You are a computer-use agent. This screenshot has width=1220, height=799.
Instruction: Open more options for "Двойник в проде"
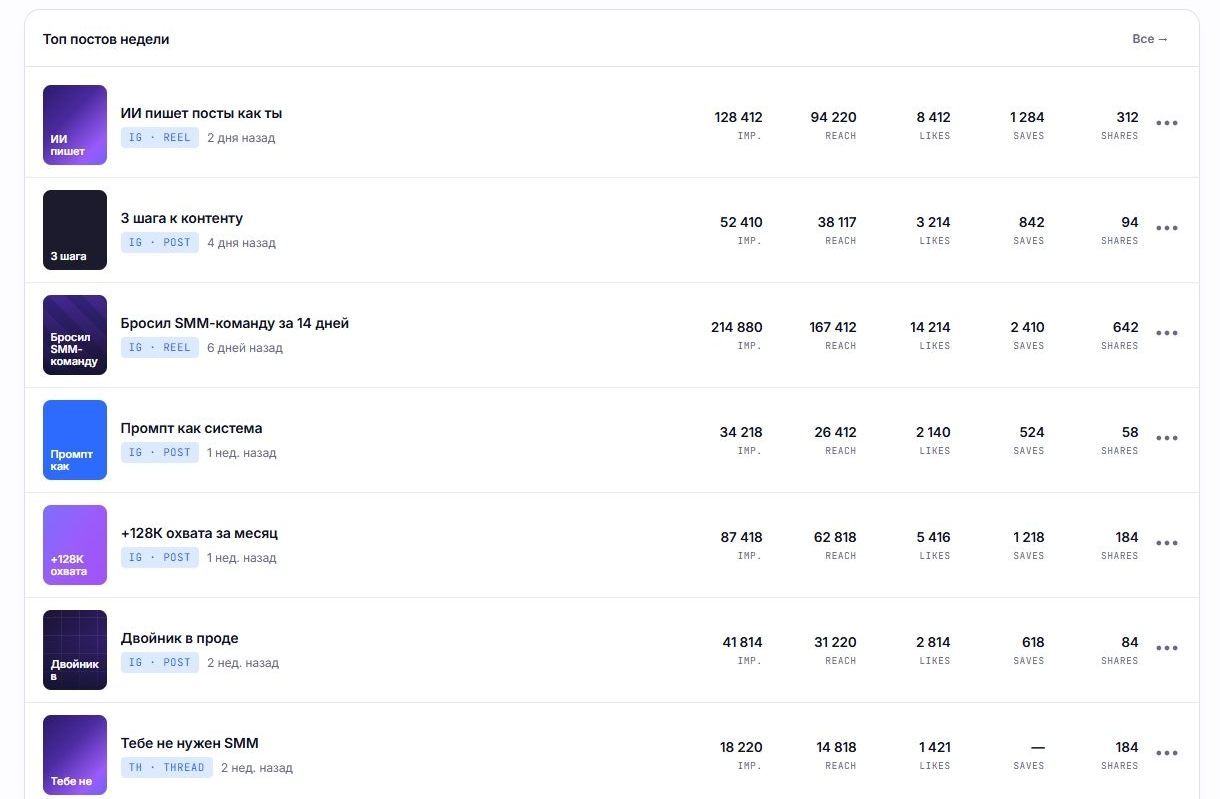coord(1166,648)
